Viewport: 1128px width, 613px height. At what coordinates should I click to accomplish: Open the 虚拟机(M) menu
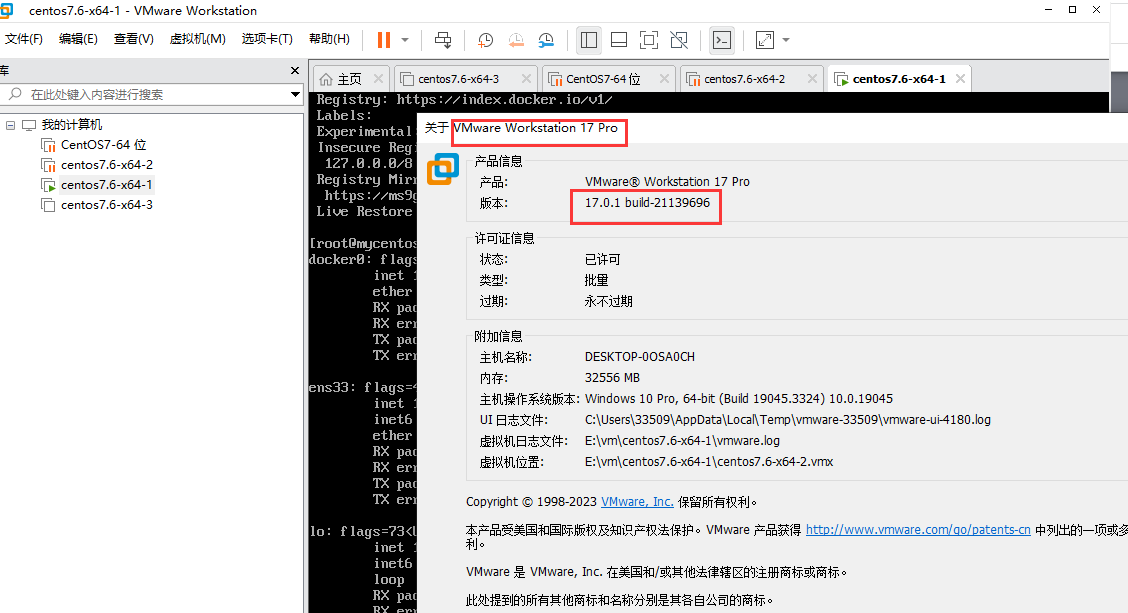click(x=198, y=39)
